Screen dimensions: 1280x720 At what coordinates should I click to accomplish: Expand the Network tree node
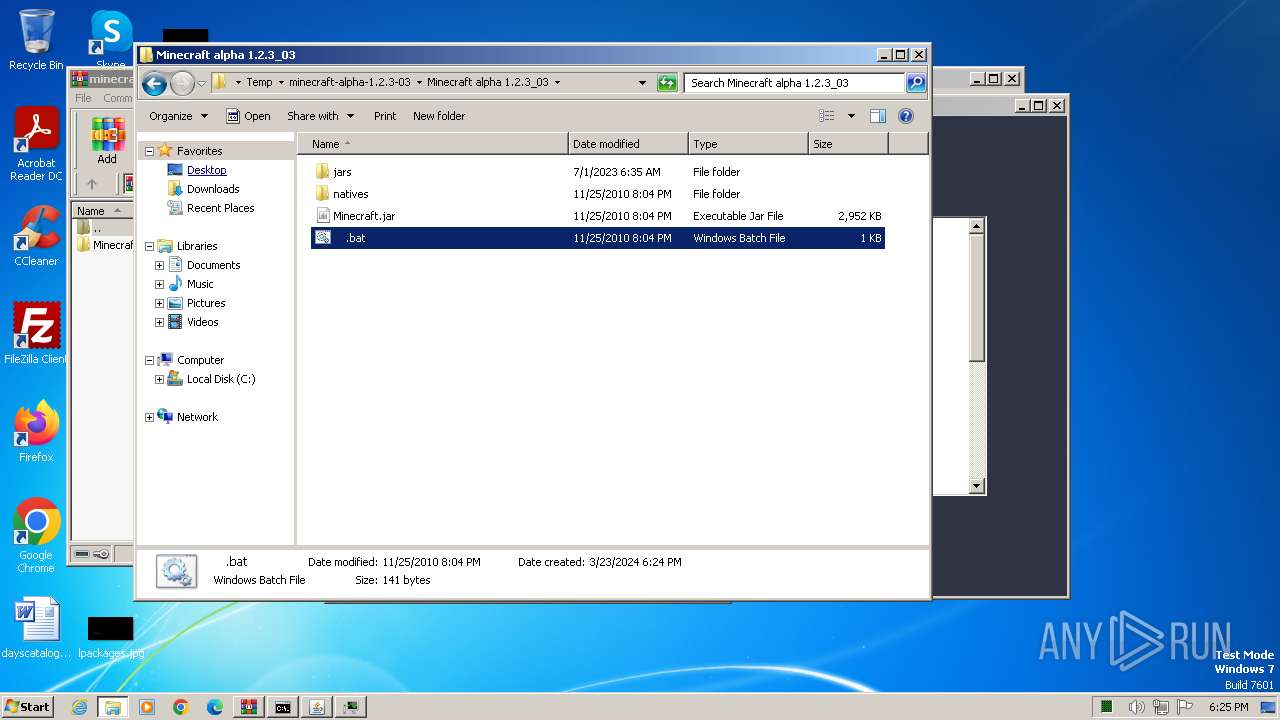[x=150, y=417]
